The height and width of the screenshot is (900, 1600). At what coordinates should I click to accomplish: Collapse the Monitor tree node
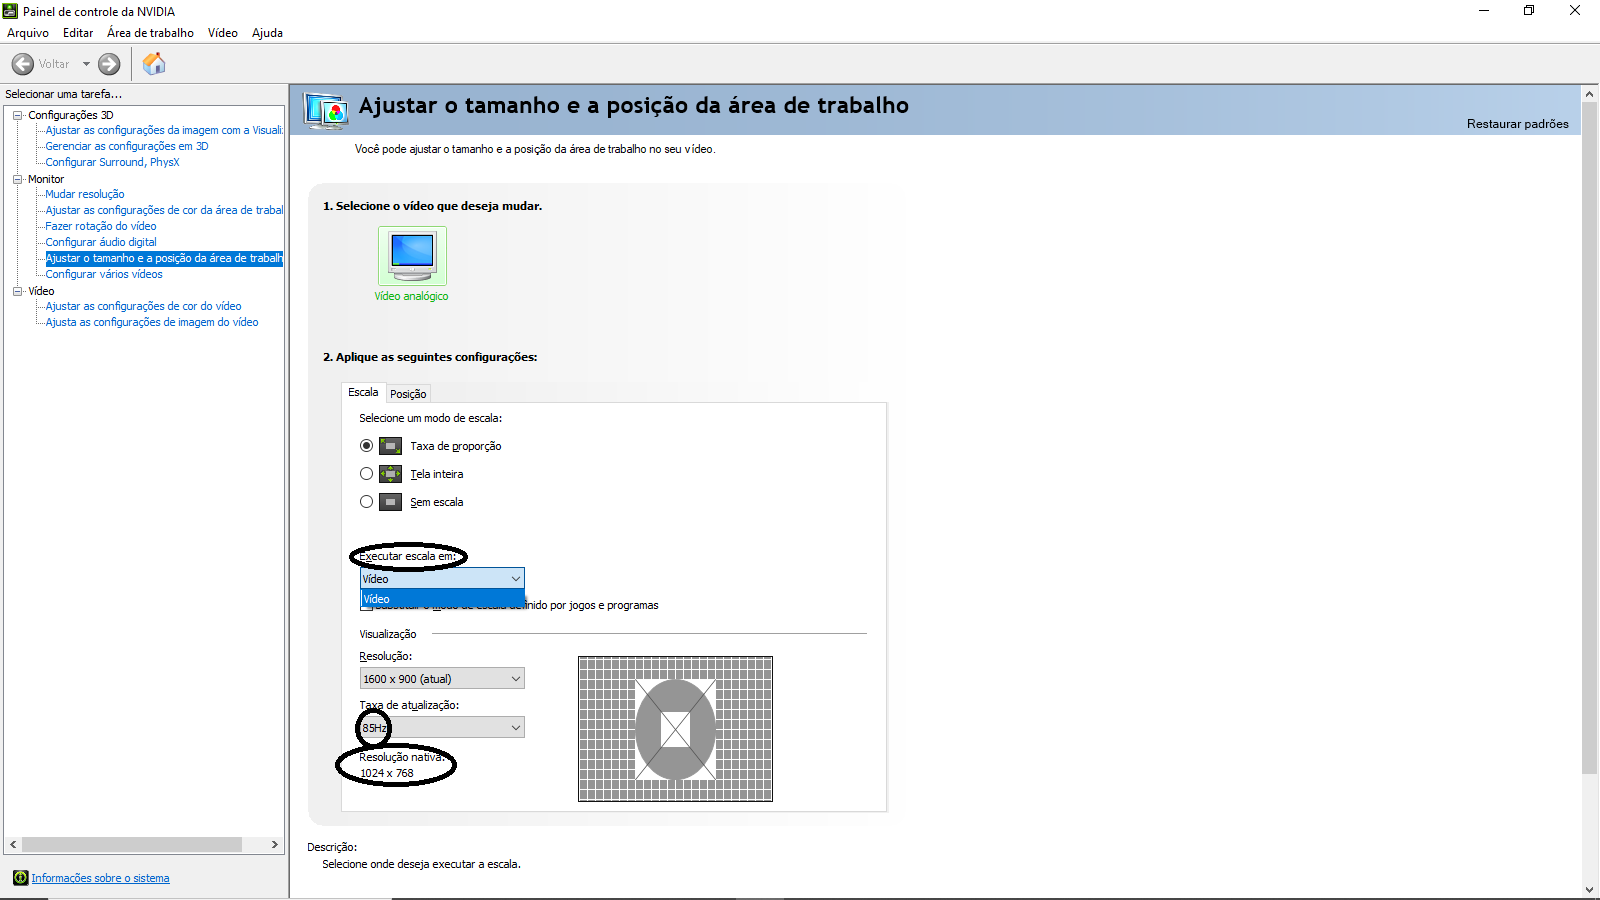[x=17, y=179]
